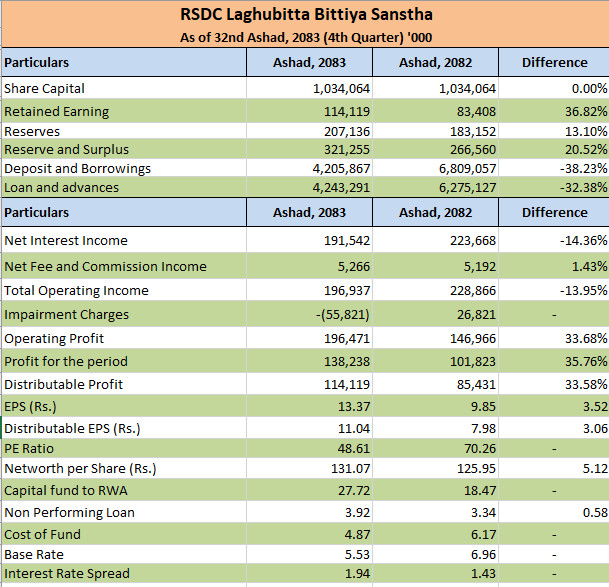Screen dimensions: 609x587
Task: Click Interest Rate Spread label cell
Action: pyautogui.click(x=124, y=573)
